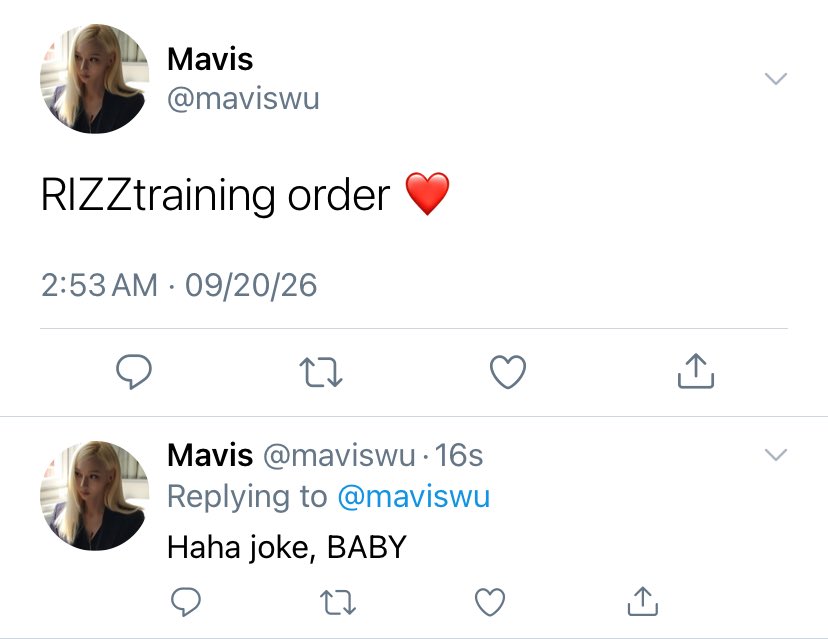The width and height of the screenshot is (828, 639).
Task: Retweet the 'Haha joke, BABY' reply
Action: 338,602
